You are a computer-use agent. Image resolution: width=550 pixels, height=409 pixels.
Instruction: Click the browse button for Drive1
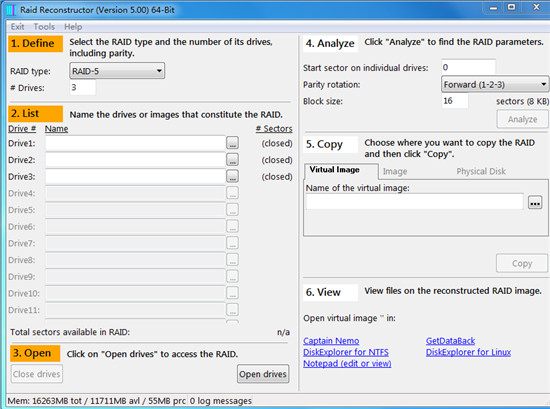(232, 143)
